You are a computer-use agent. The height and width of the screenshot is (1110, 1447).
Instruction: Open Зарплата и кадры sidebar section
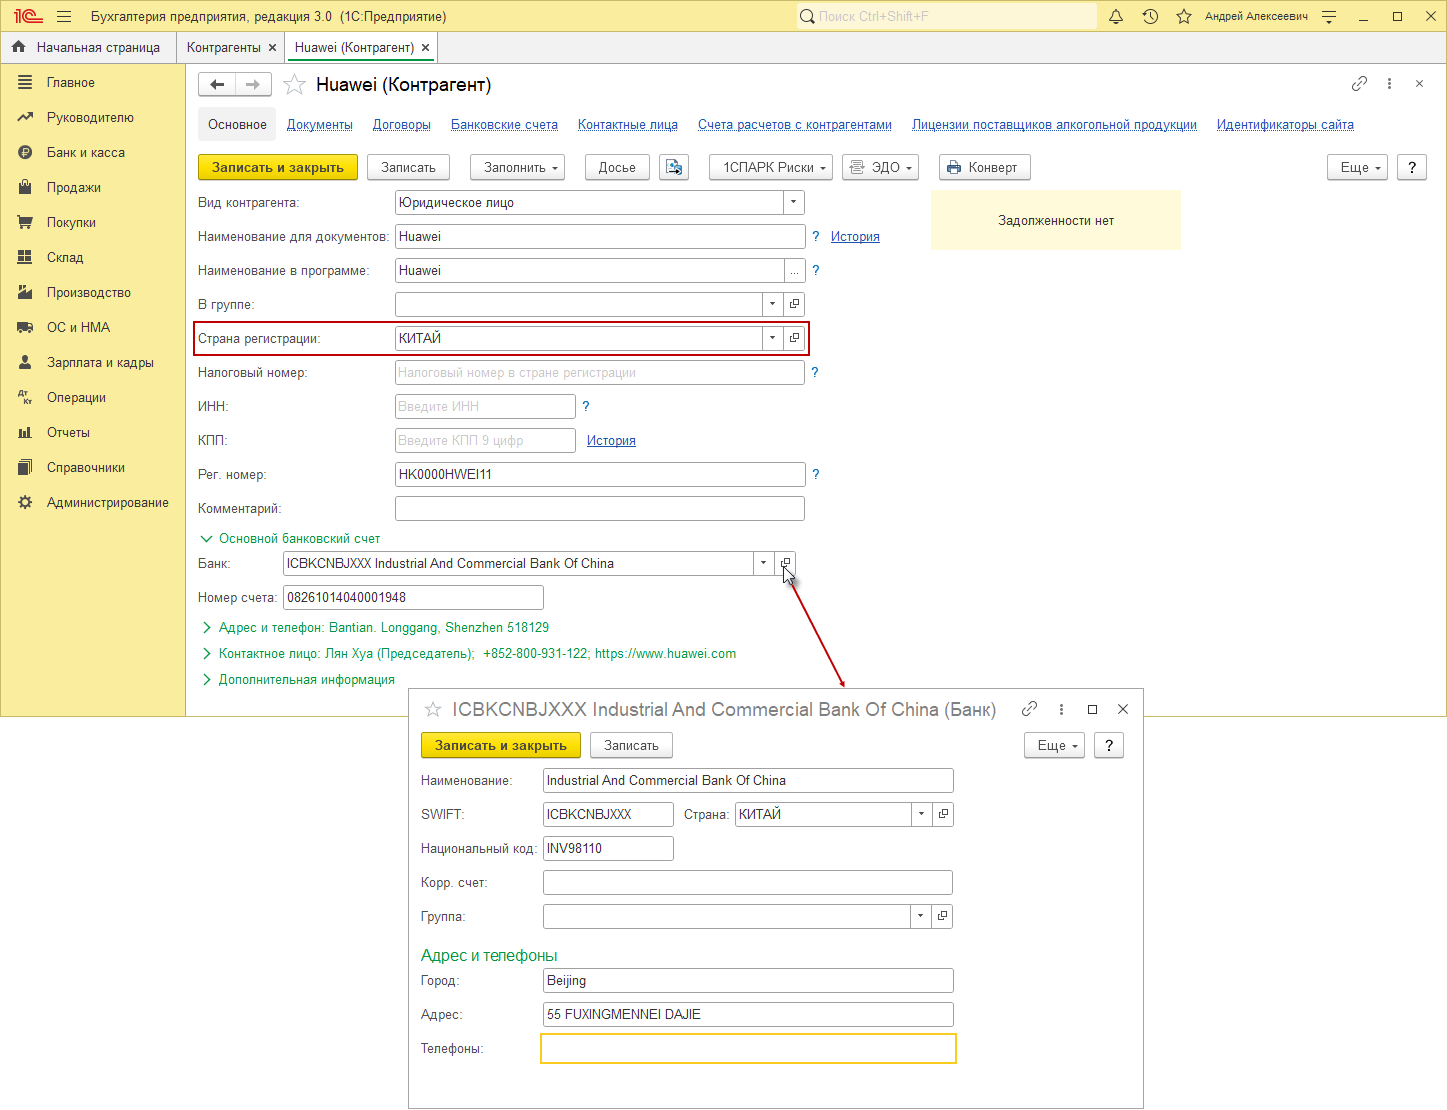(x=92, y=362)
